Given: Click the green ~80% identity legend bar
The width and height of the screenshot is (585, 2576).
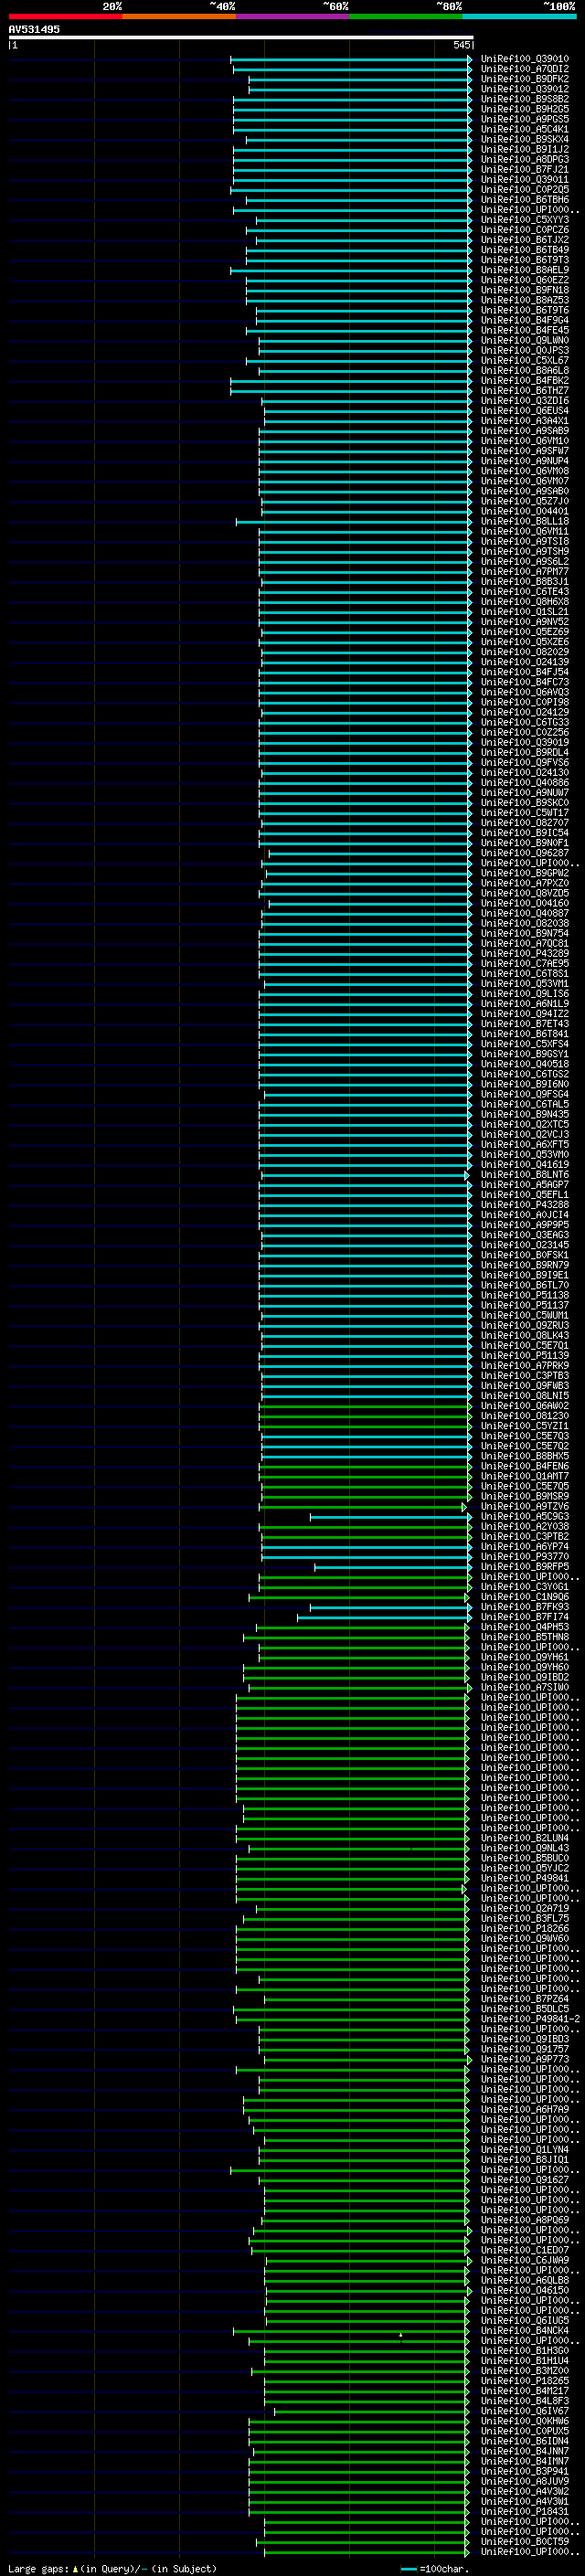Looking at the screenshot, I should (406, 16).
